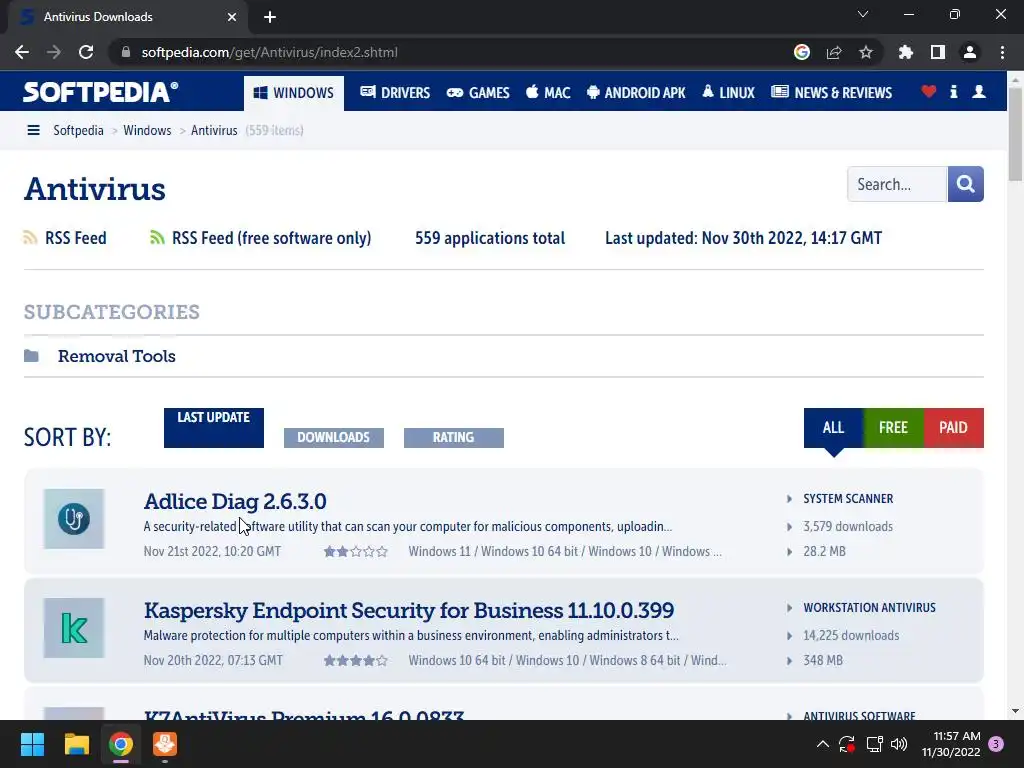Reload the Softpedia page

(86, 52)
